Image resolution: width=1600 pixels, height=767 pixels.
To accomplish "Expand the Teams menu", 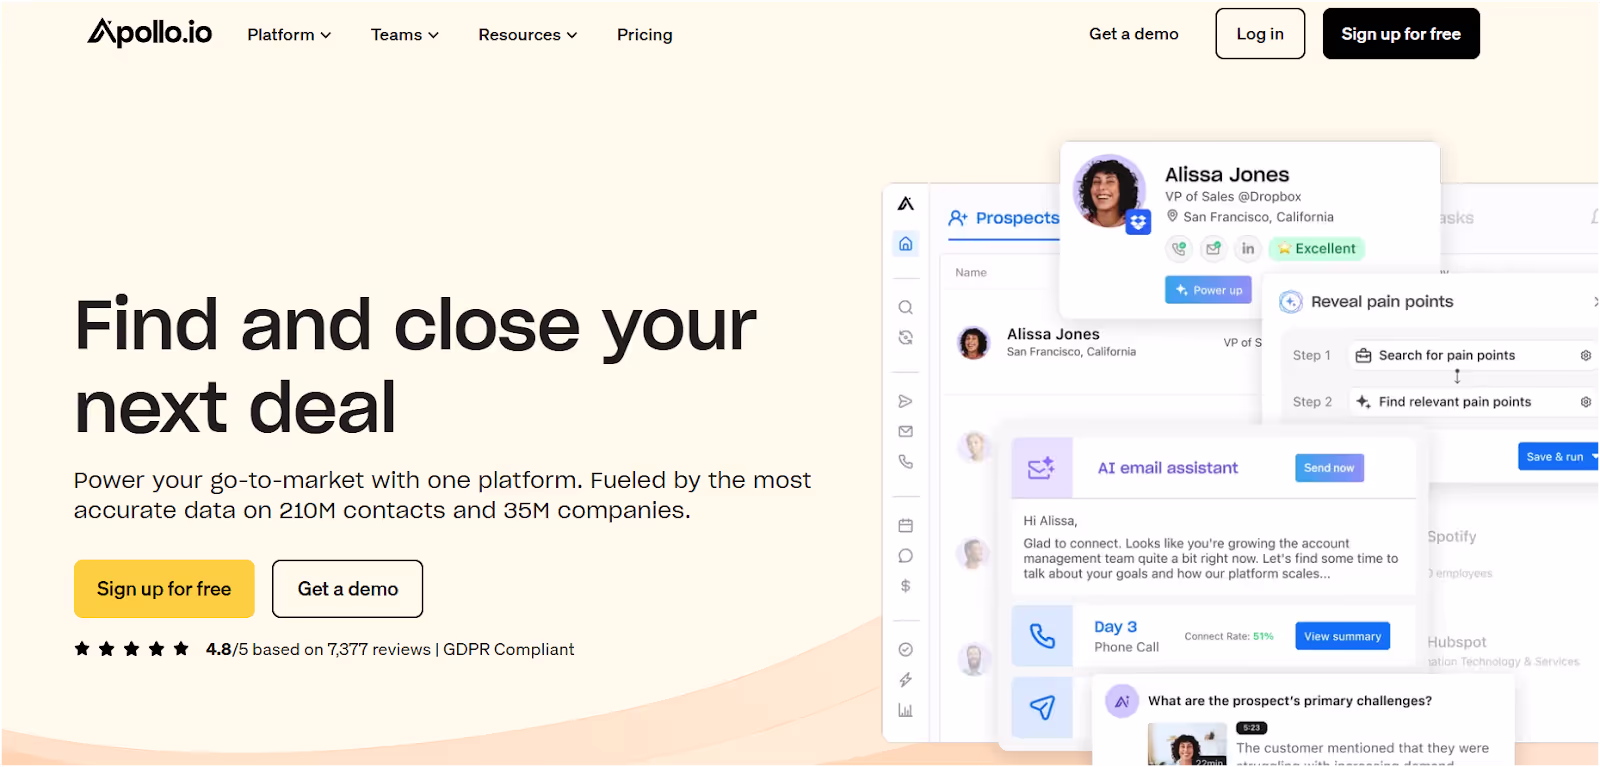I will click(x=405, y=35).
